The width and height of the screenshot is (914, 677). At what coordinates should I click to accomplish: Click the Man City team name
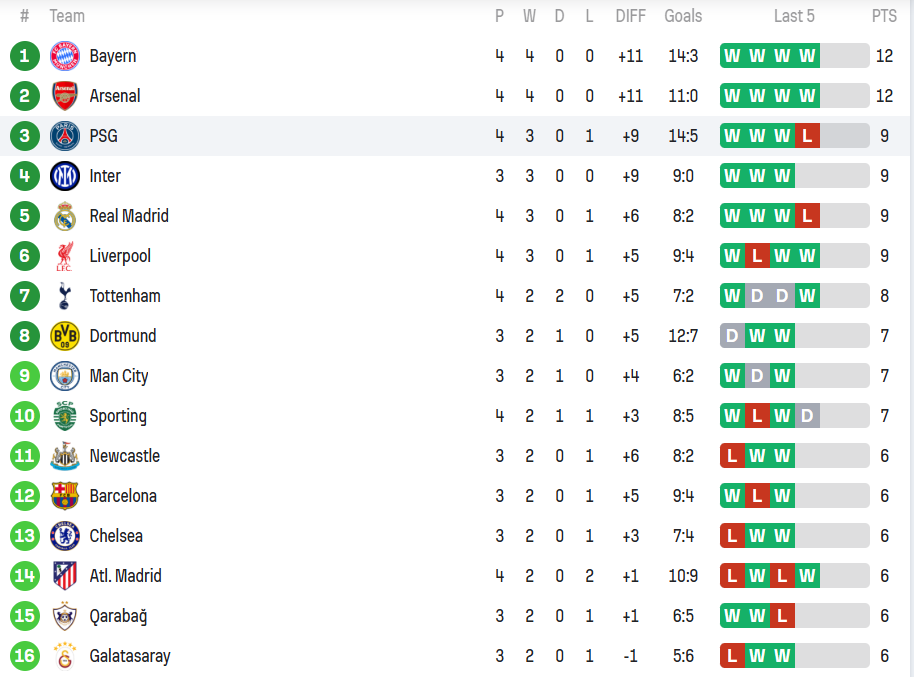[x=119, y=376]
